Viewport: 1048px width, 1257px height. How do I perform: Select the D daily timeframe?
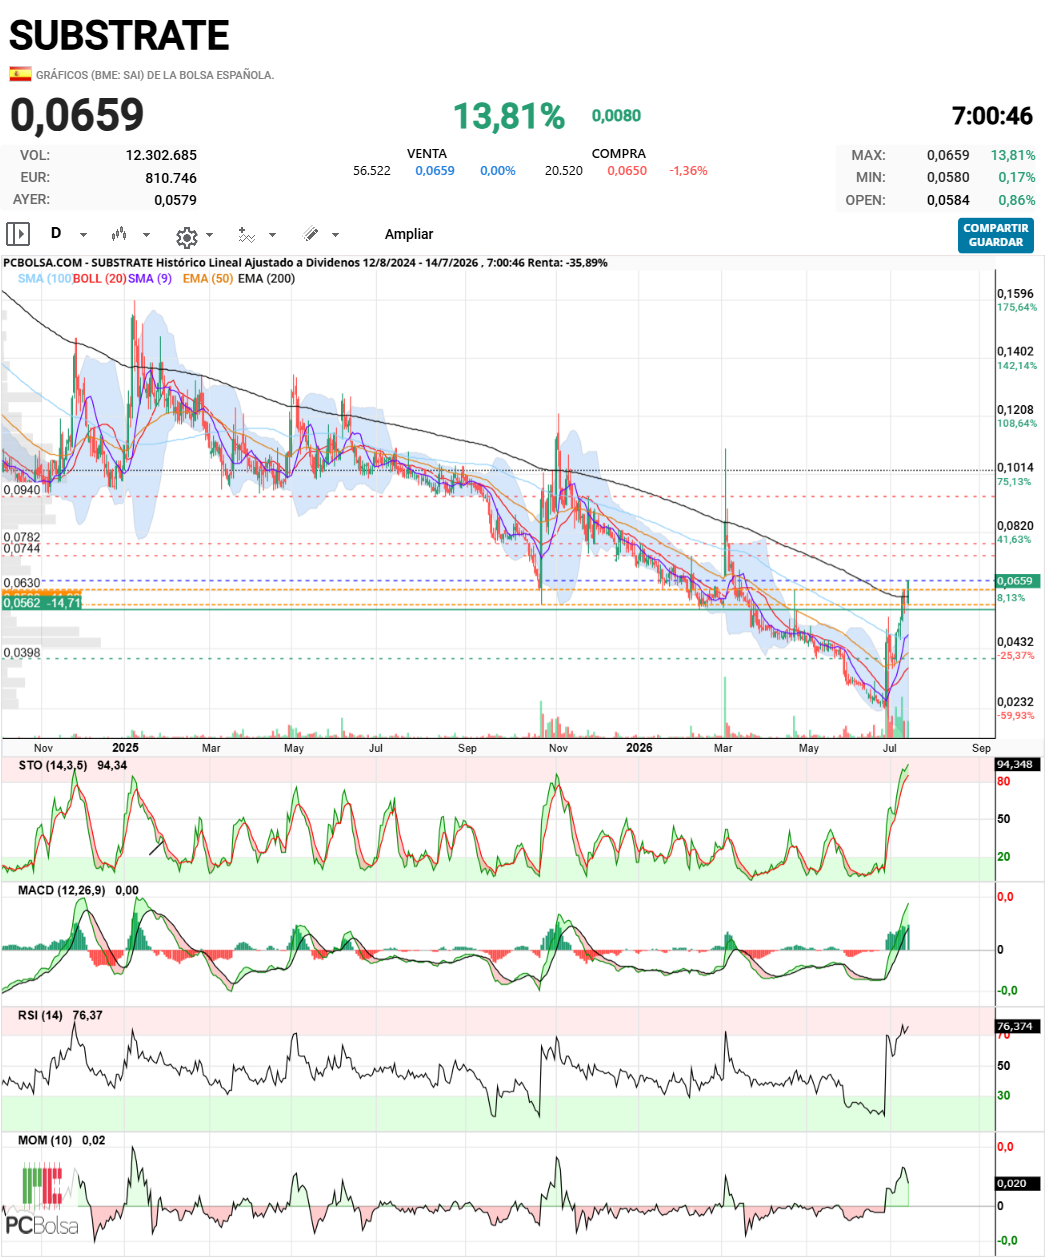point(56,233)
